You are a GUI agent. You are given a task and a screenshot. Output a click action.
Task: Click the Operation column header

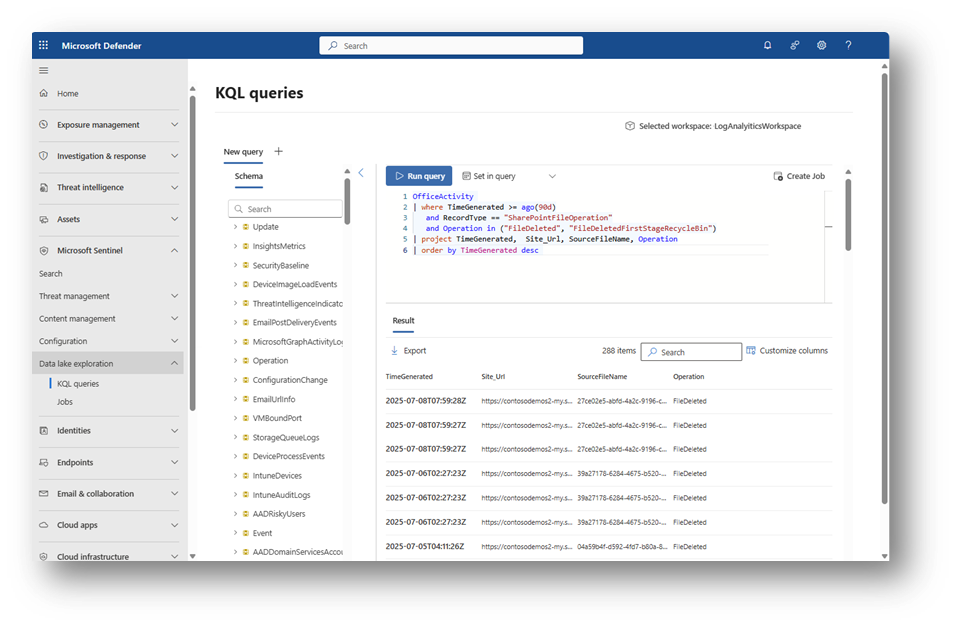coord(689,377)
